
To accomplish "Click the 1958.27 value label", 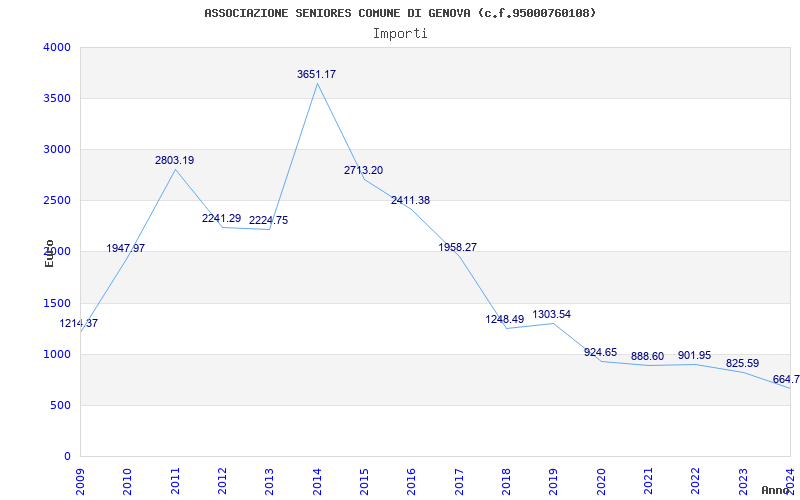I will [458, 248].
